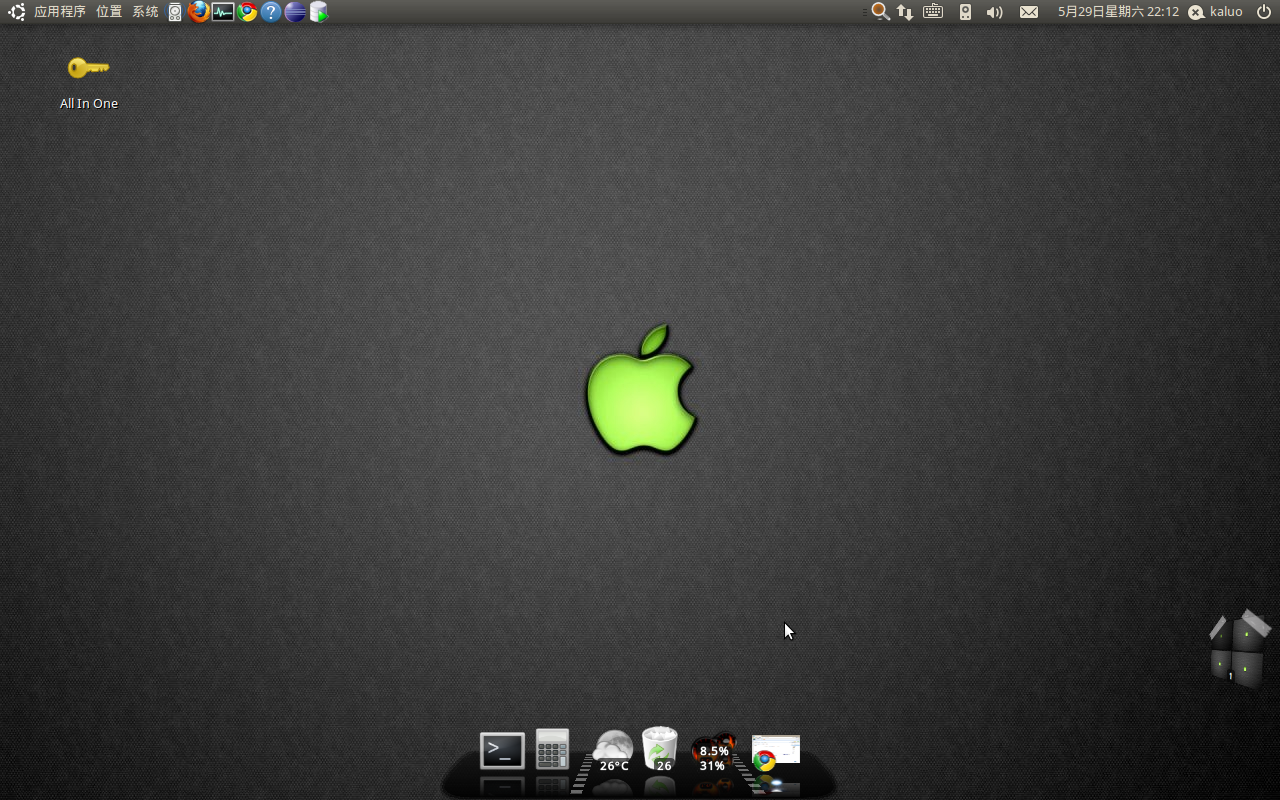
Task: Open the kaluo user status menu
Action: click(x=1215, y=12)
